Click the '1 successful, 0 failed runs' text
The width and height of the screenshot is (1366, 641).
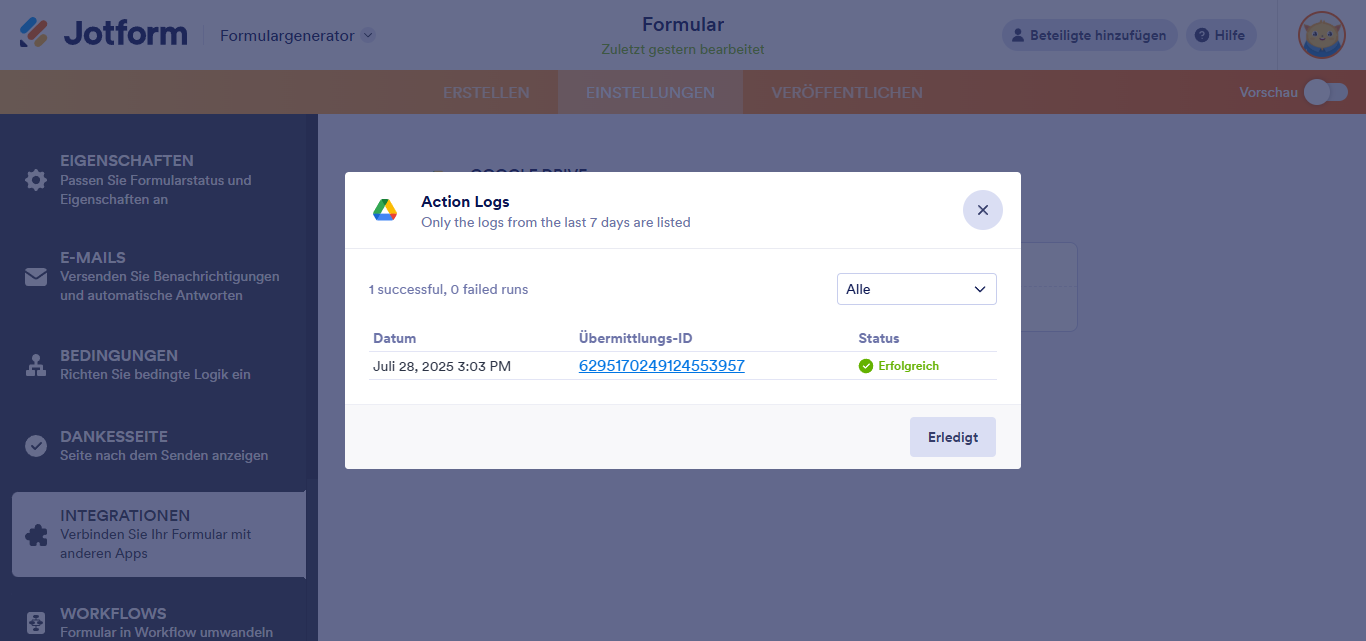tap(448, 289)
